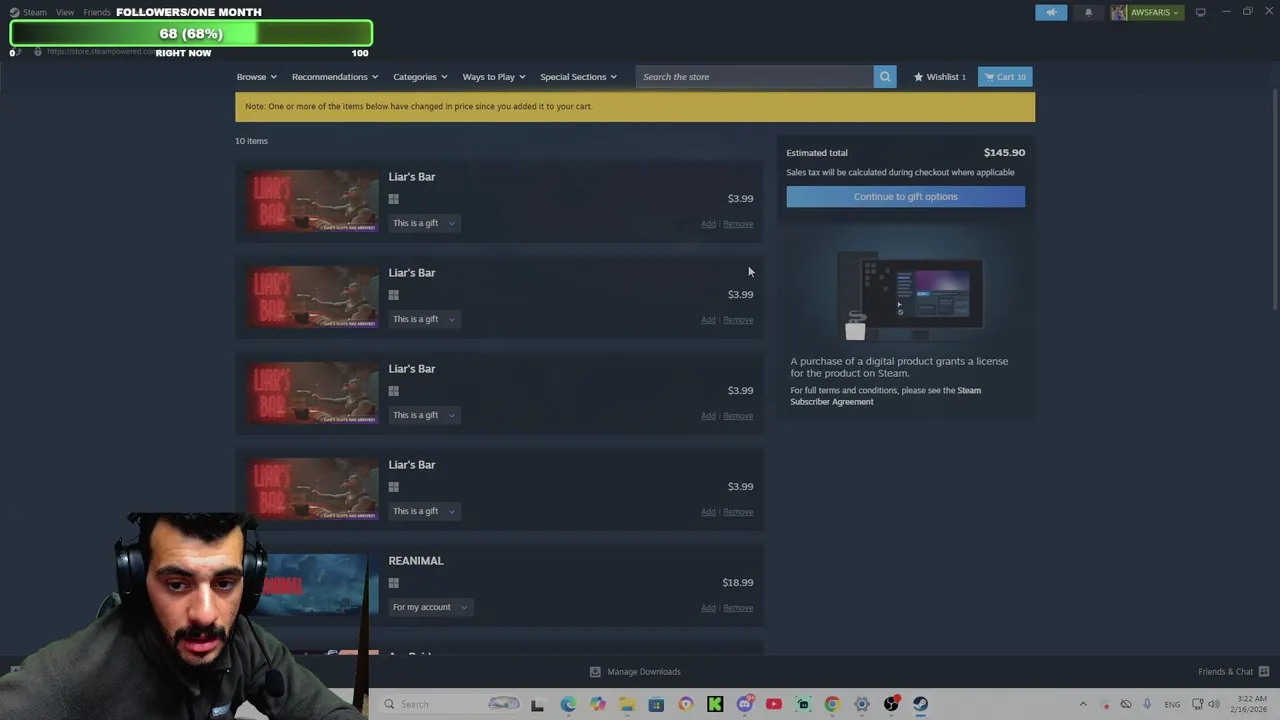Open Manage Downloads
Screen dimensions: 1280x720
[634, 672]
